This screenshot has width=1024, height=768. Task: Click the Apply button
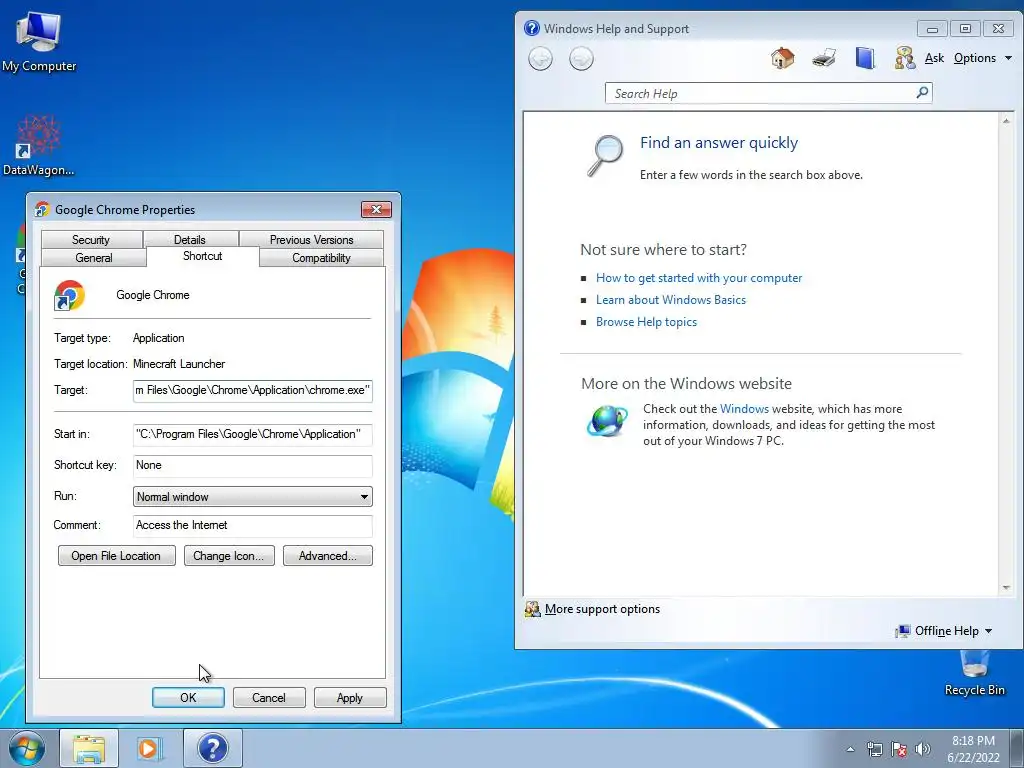350,697
